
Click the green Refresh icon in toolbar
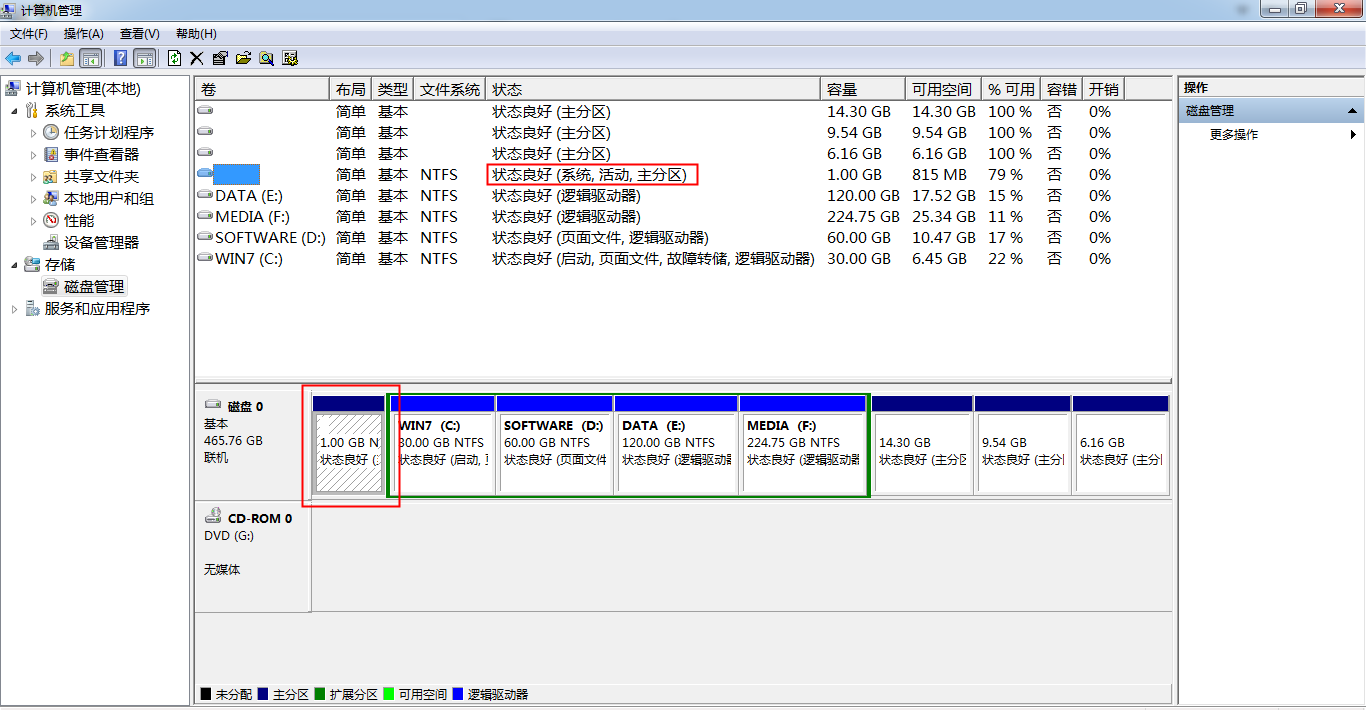175,58
